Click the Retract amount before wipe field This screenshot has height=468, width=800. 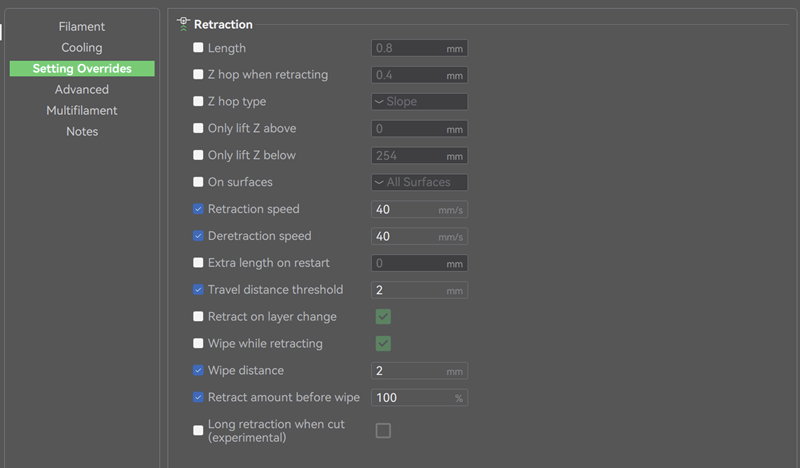pos(419,398)
